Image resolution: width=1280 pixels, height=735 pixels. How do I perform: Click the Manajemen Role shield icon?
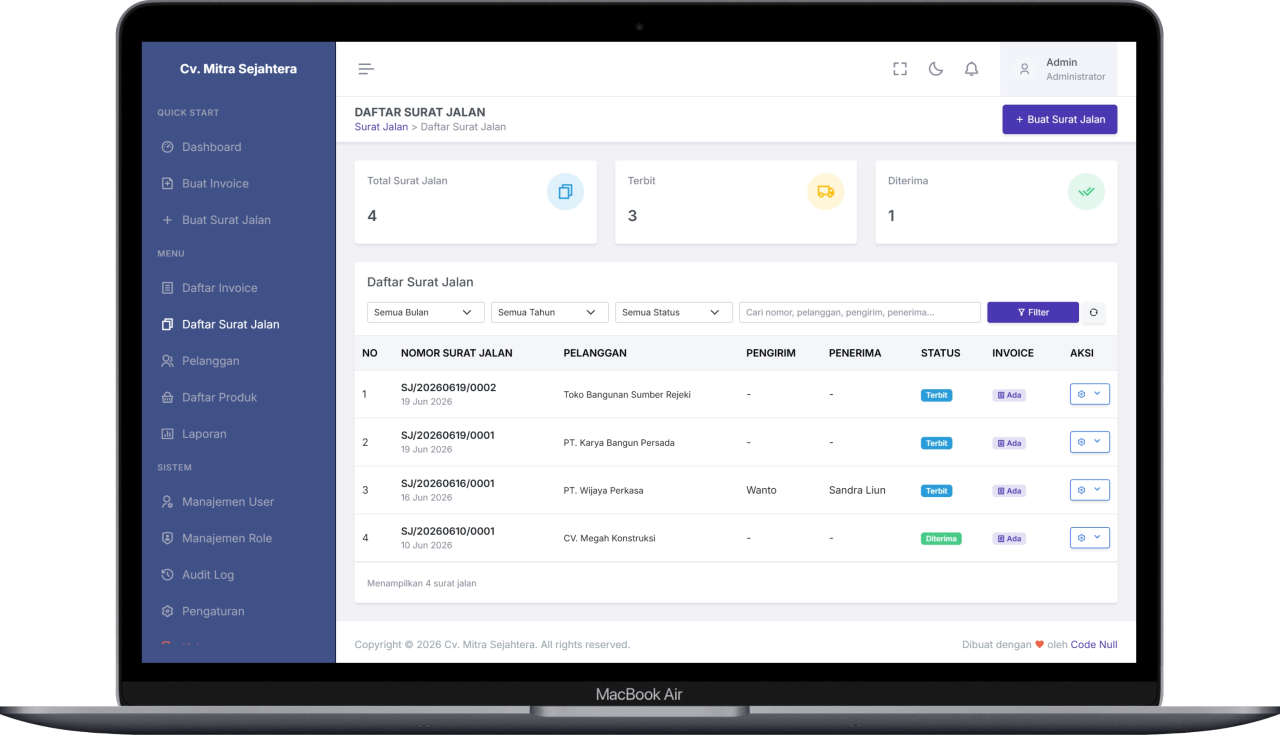coord(167,538)
